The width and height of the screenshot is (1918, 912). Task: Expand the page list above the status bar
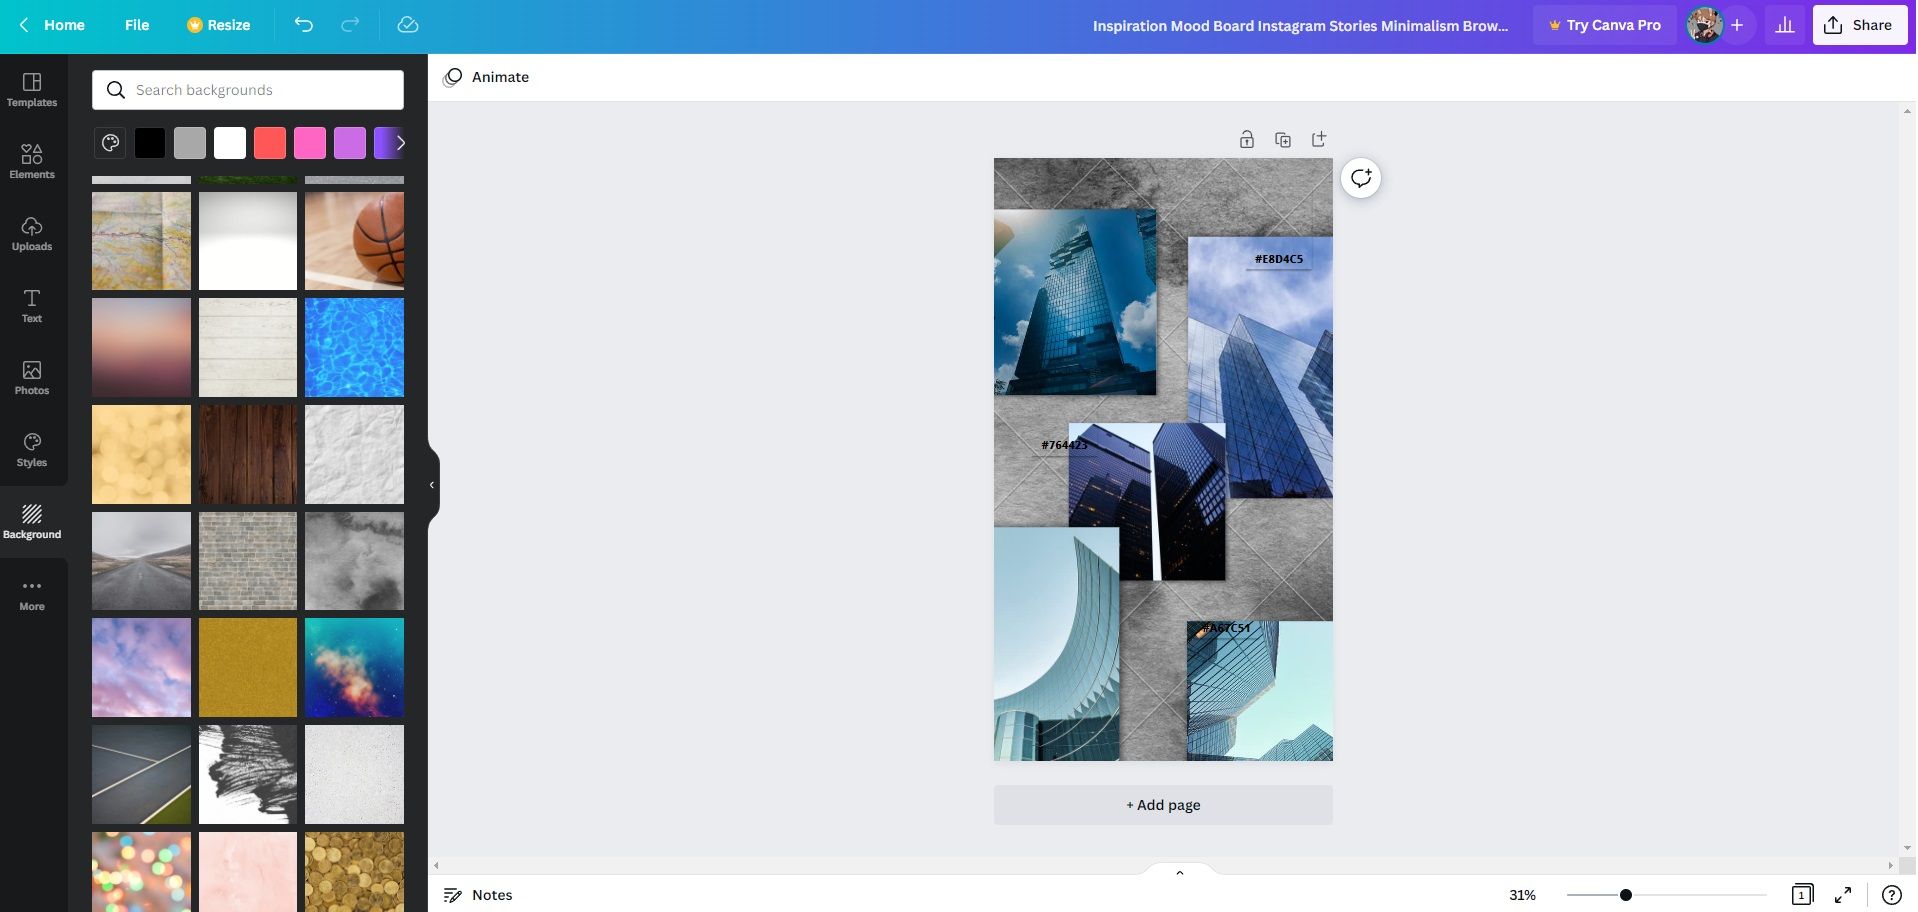(1178, 871)
